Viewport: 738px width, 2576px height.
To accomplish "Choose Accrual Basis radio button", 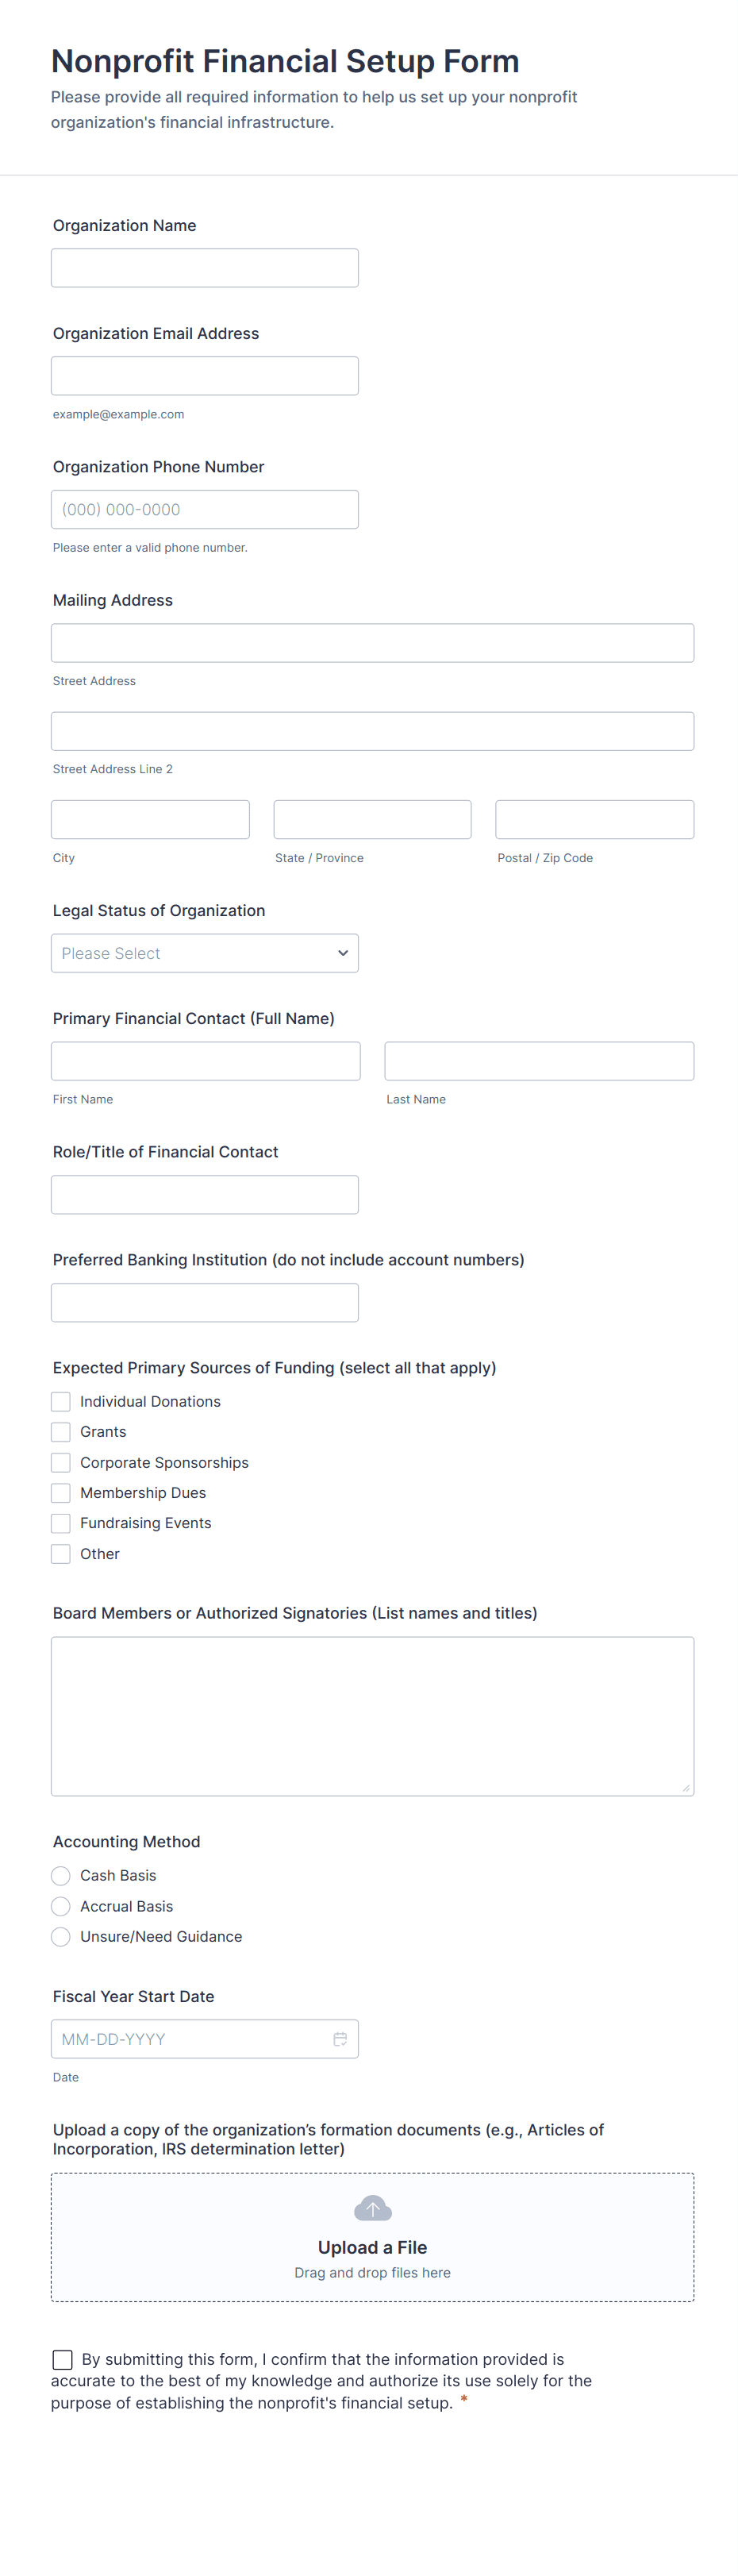I will tap(61, 1906).
